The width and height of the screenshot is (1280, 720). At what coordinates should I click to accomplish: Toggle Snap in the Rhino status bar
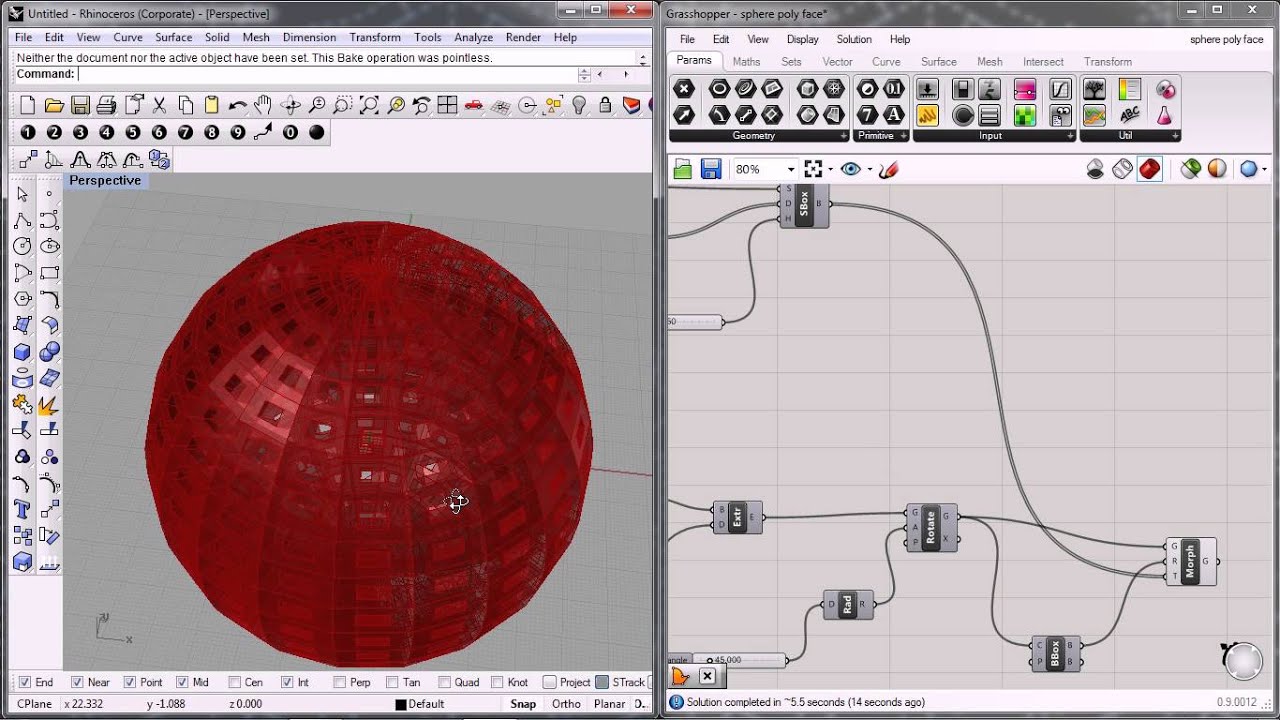tap(523, 704)
